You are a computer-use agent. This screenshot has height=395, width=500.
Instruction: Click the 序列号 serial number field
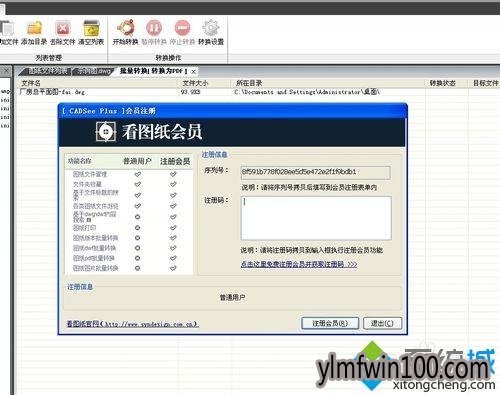[315, 172]
